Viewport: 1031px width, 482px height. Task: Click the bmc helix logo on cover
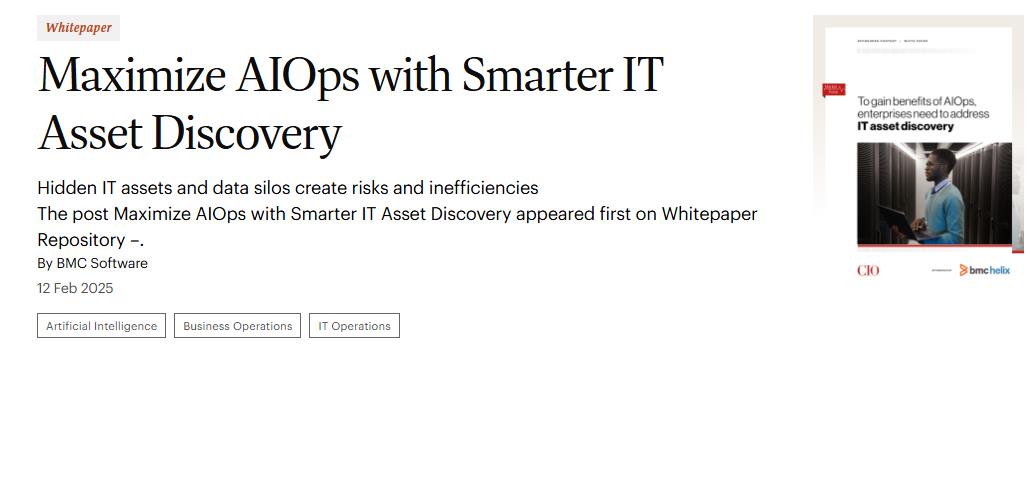(x=985, y=270)
